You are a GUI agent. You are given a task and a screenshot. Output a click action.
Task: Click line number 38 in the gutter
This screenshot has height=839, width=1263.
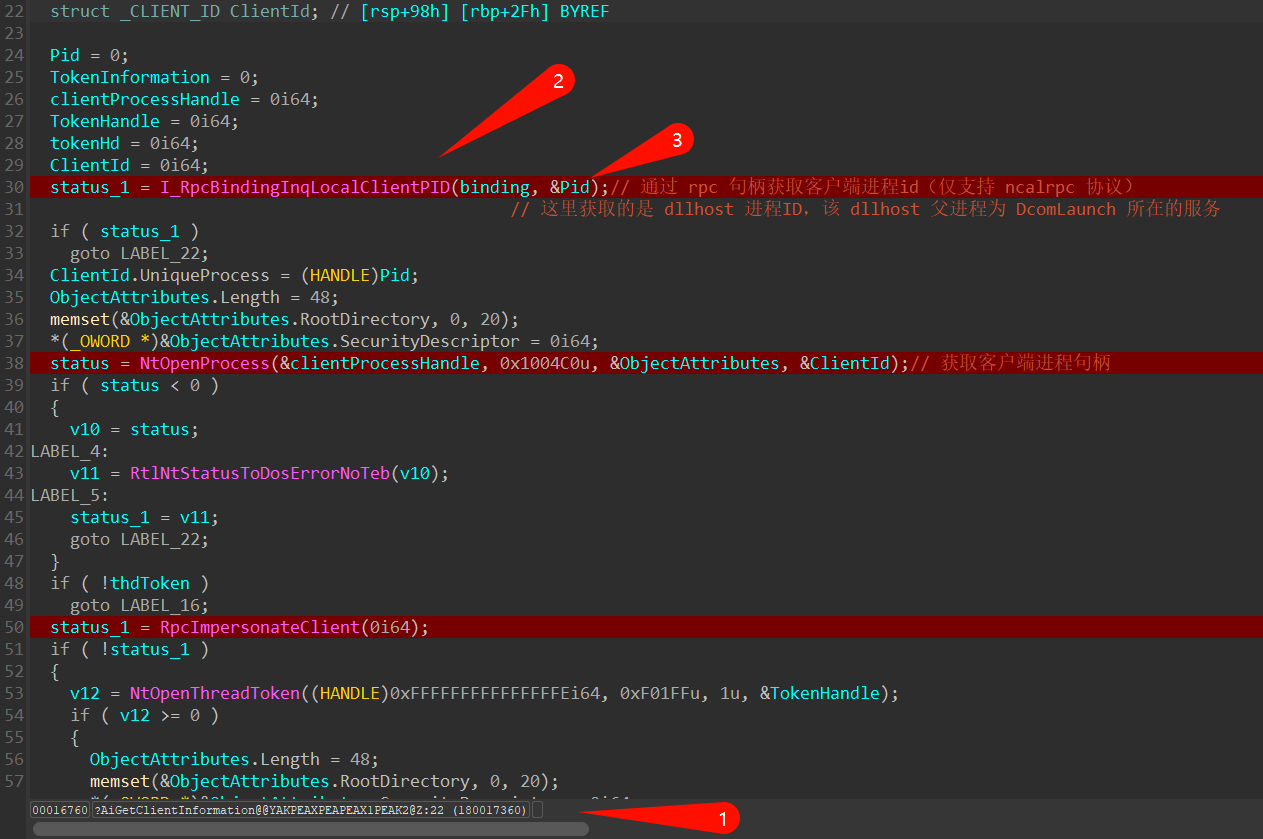pyautogui.click(x=14, y=363)
